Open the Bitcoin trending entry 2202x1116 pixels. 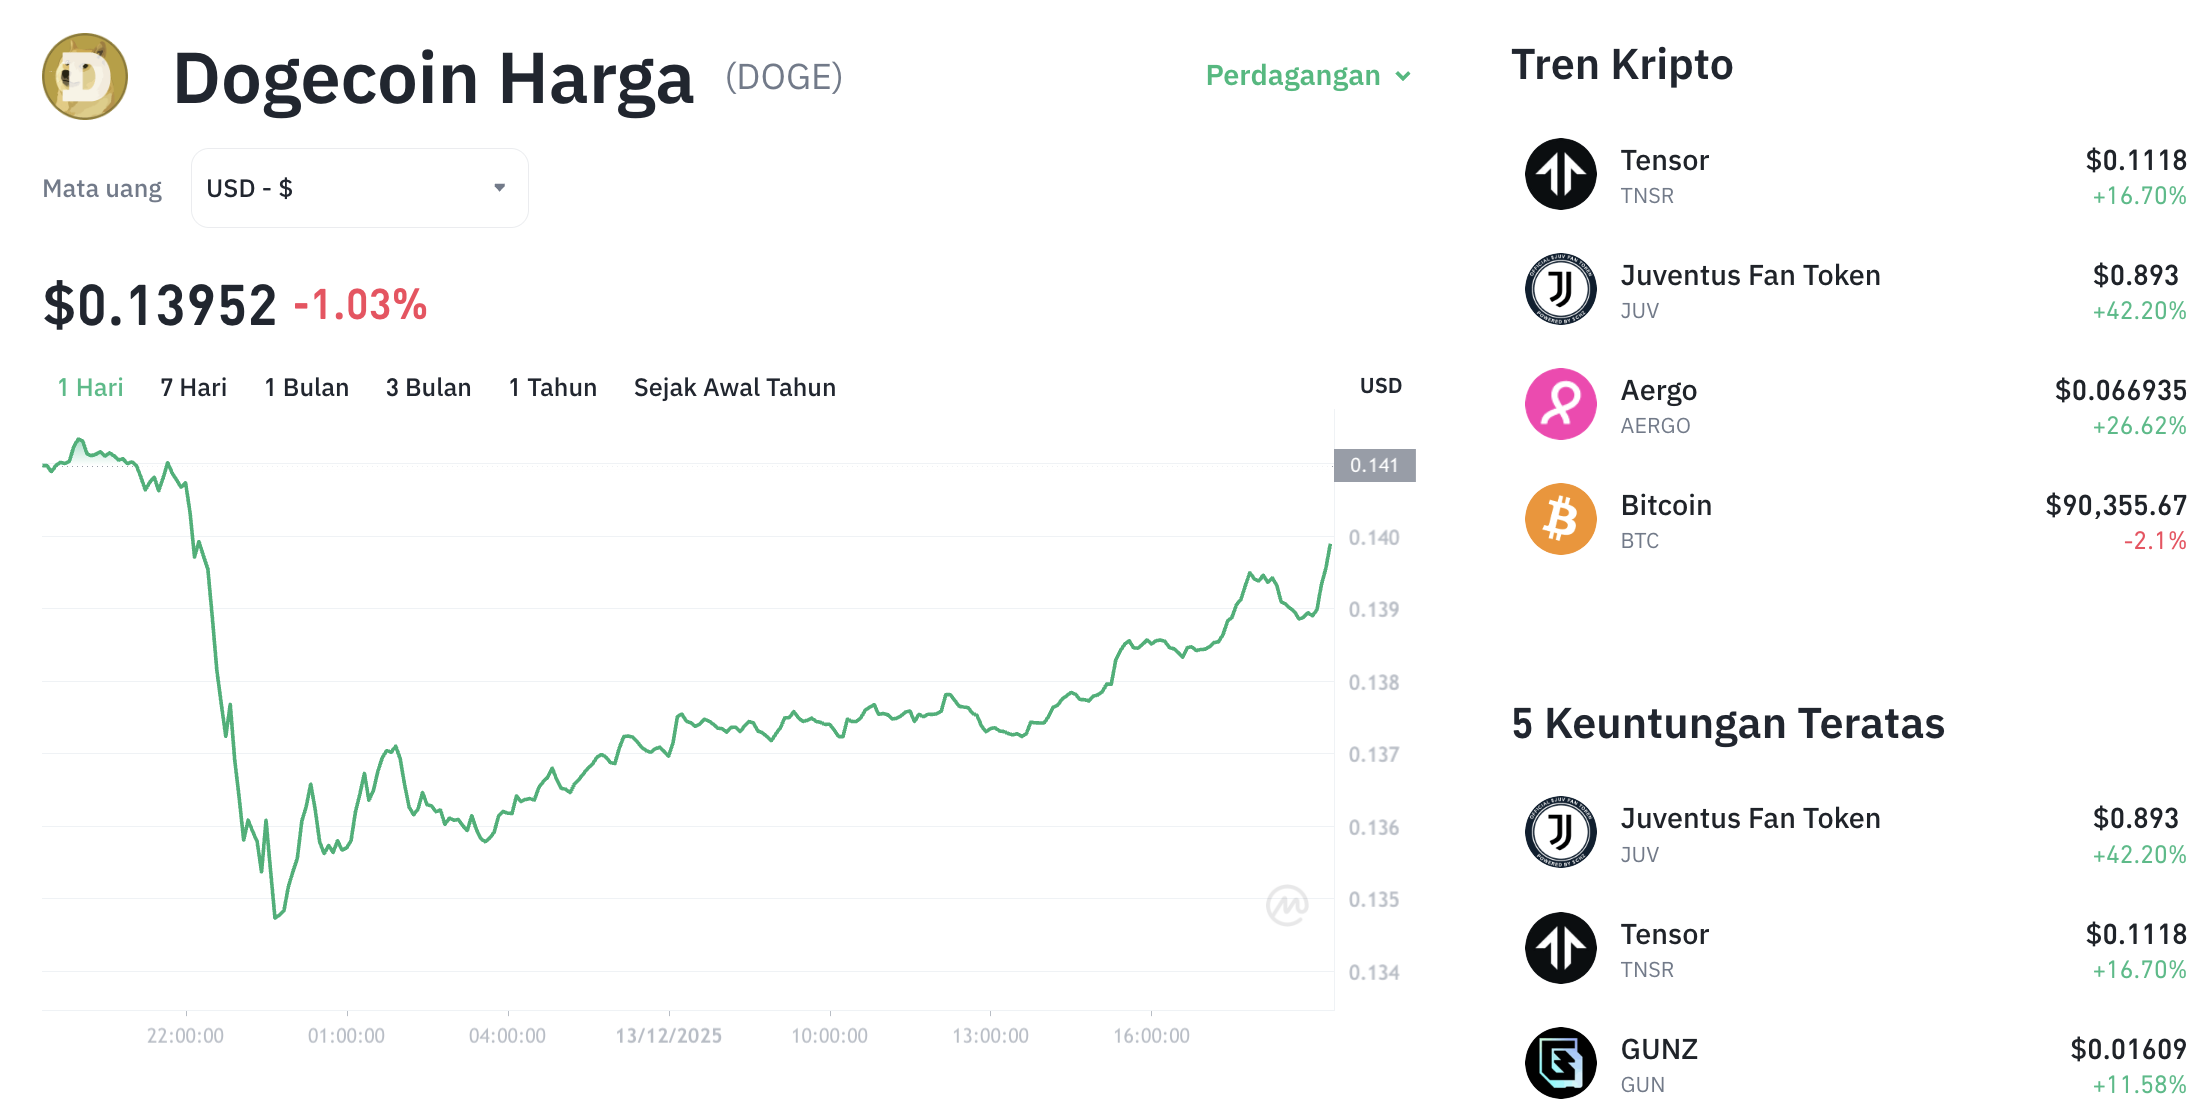click(1666, 505)
